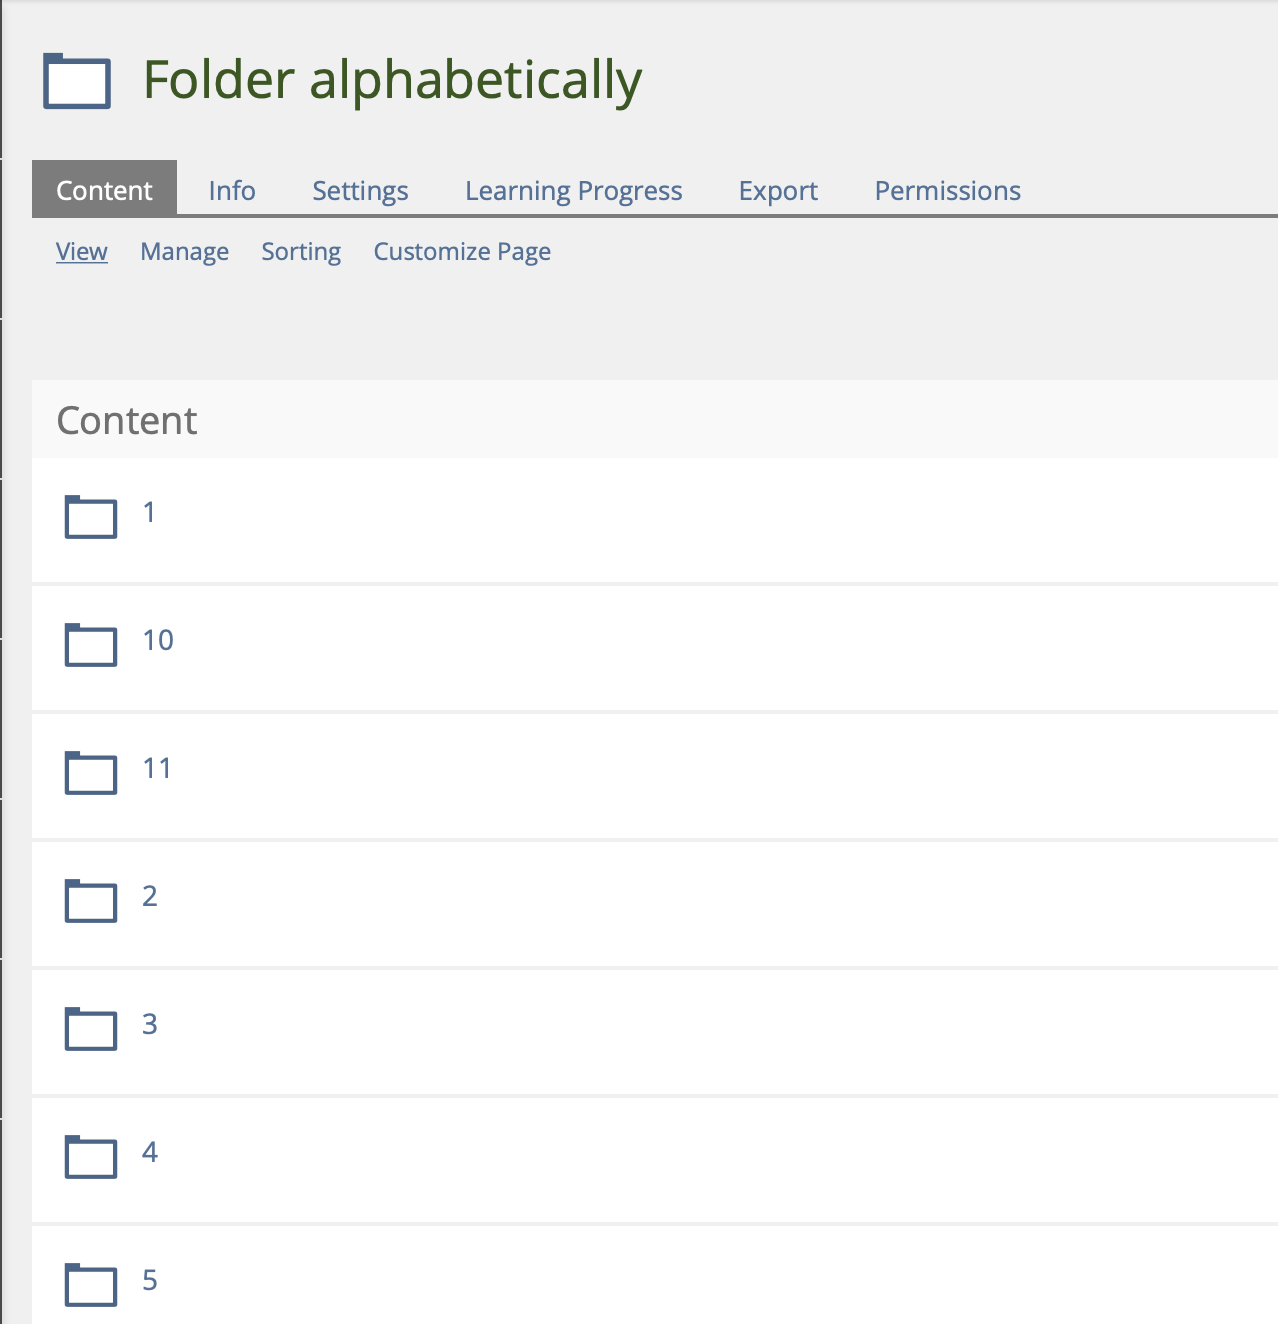Open the Export tab
The height and width of the screenshot is (1324, 1278).
(x=778, y=190)
